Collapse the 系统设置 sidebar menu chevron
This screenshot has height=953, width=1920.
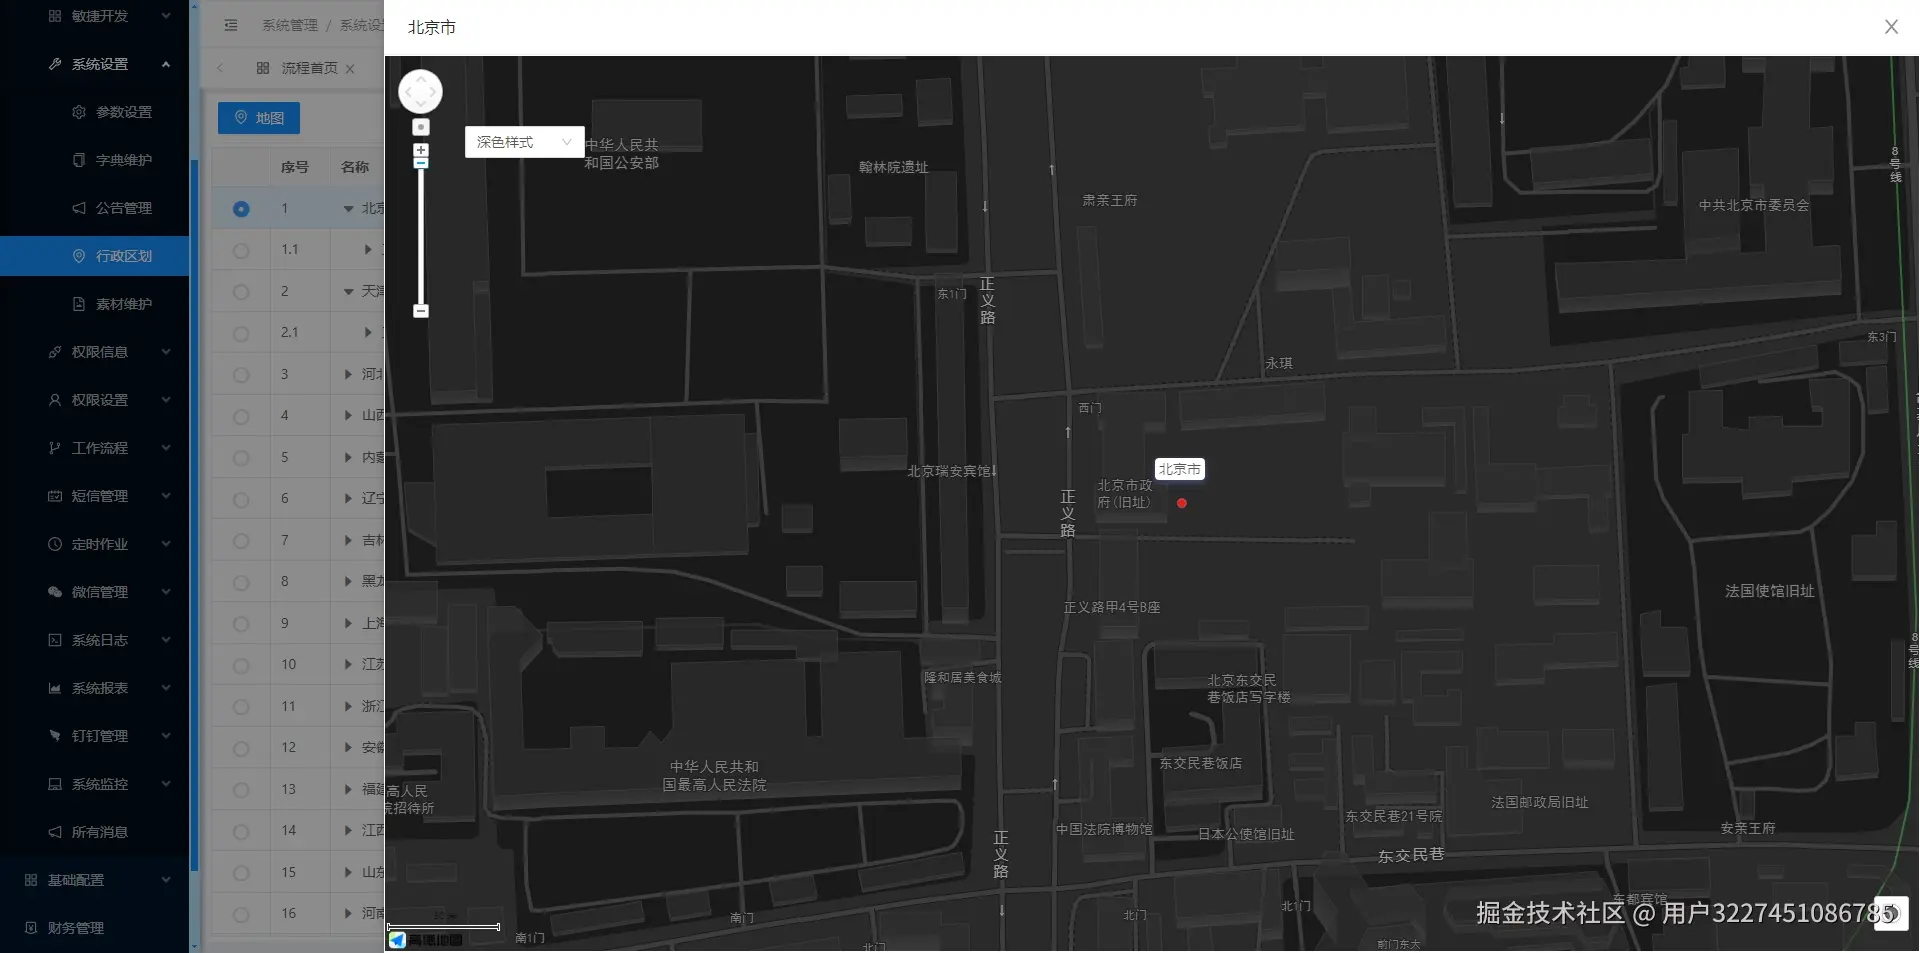point(166,64)
